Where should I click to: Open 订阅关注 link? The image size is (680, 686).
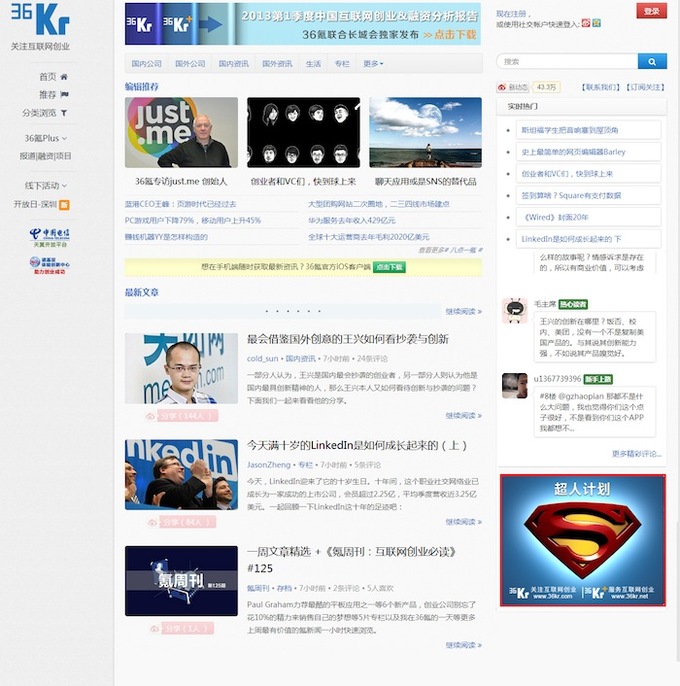[x=645, y=87]
